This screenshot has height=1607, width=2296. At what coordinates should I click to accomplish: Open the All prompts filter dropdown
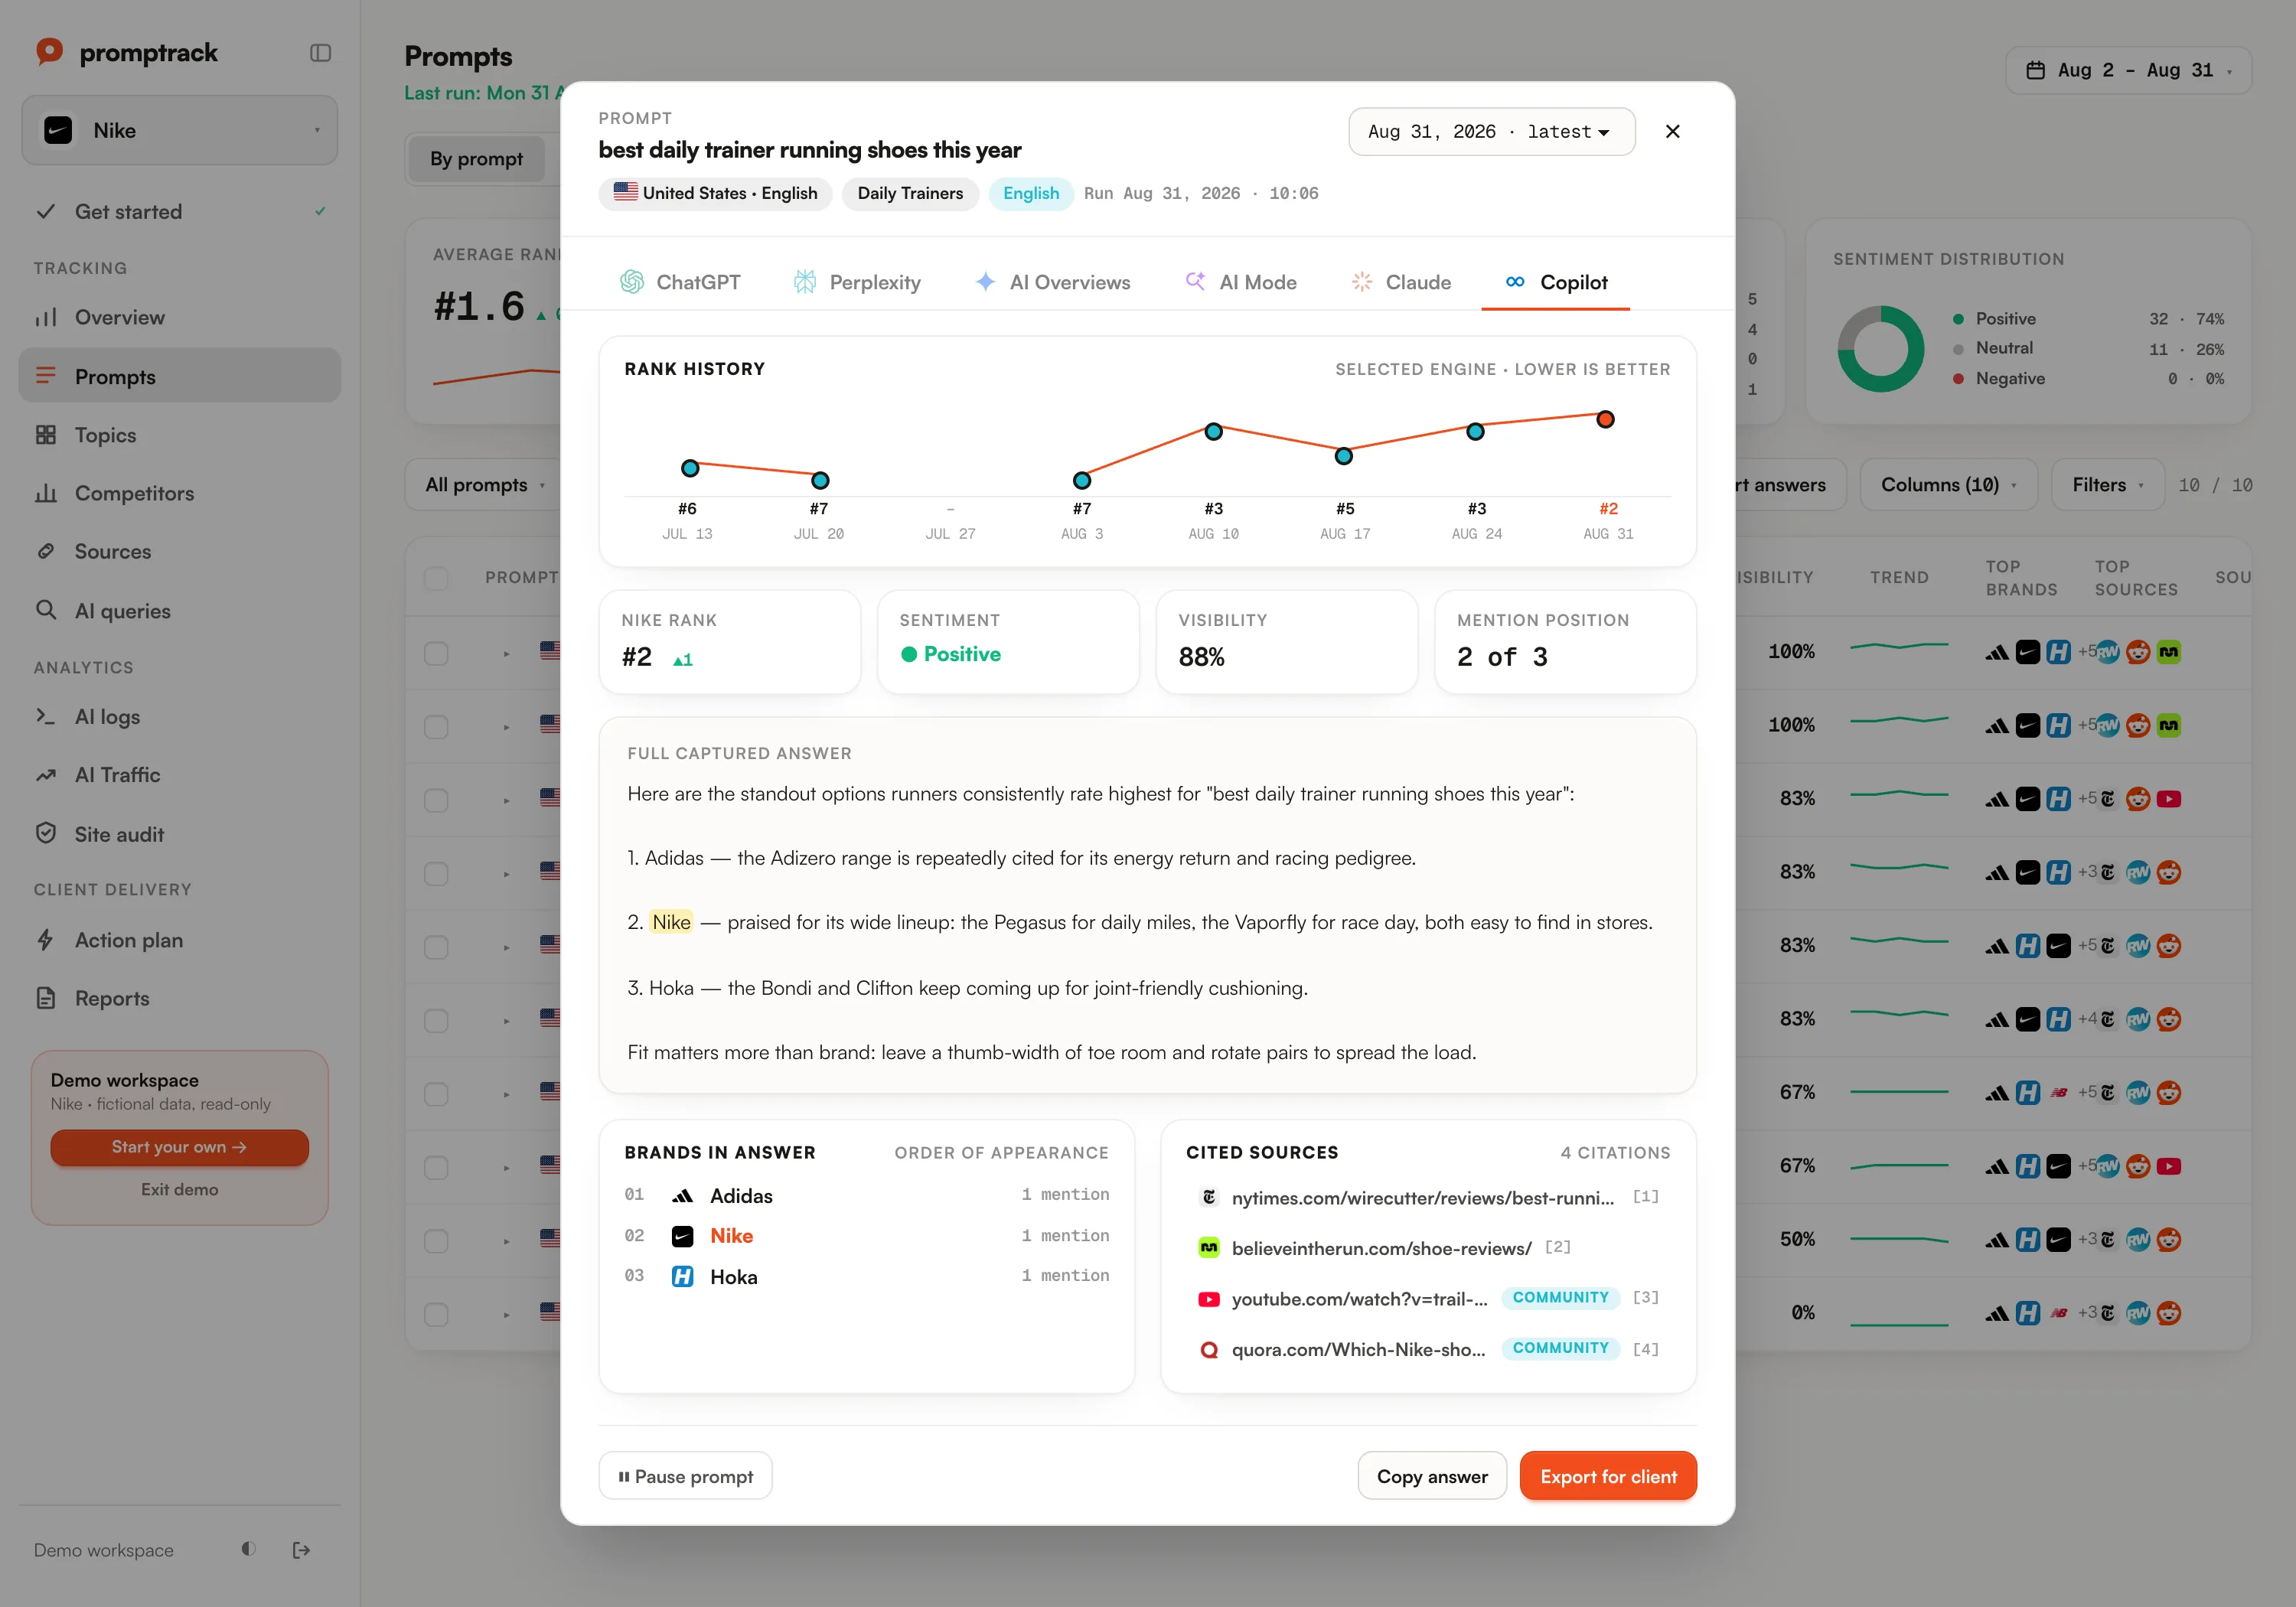pyautogui.click(x=485, y=485)
